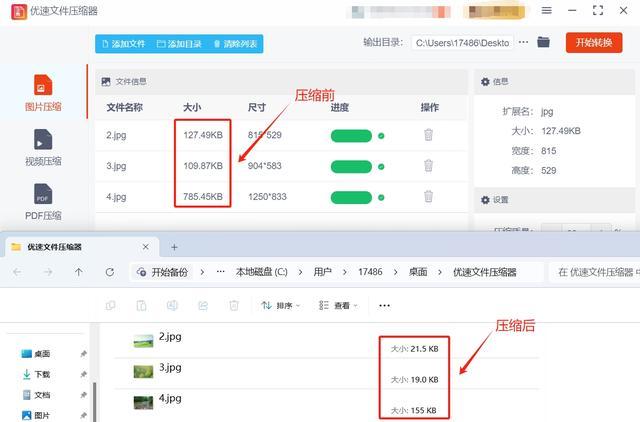Click the 本地磁盘 (C:) breadcrumb

click(262, 272)
